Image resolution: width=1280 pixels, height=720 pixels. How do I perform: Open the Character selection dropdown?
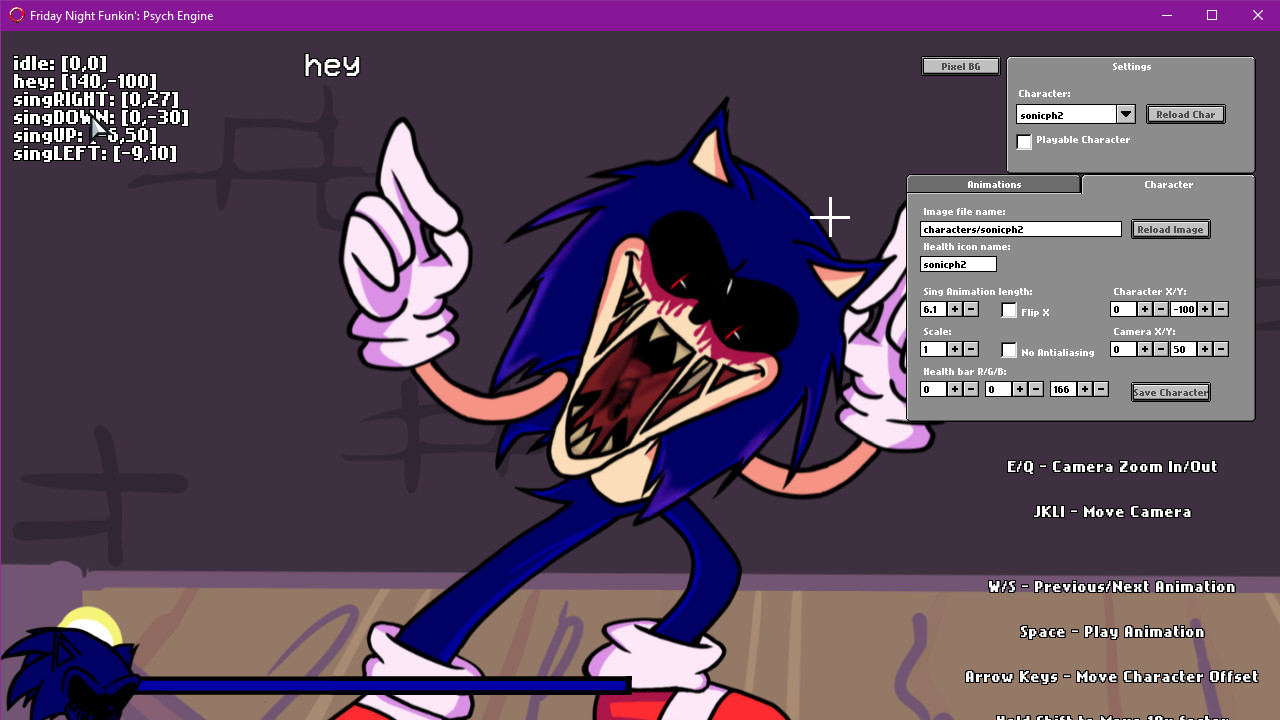tap(1126, 113)
